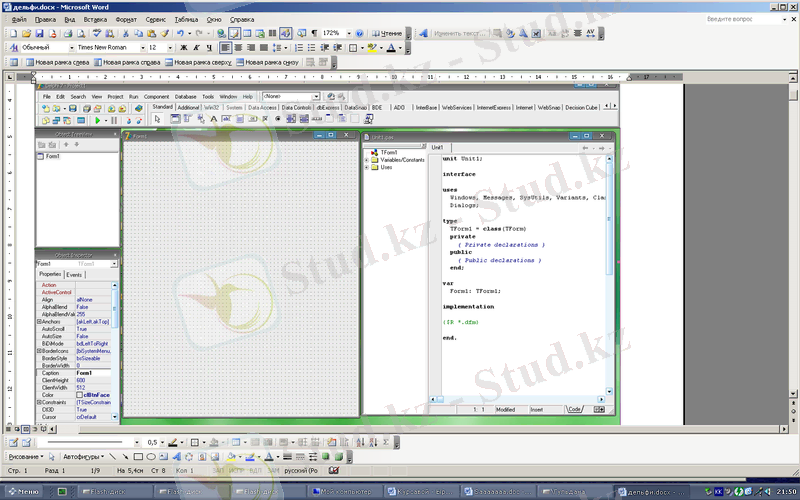
Task: Toggle Bold formatting (Ж)
Action: (184, 47)
